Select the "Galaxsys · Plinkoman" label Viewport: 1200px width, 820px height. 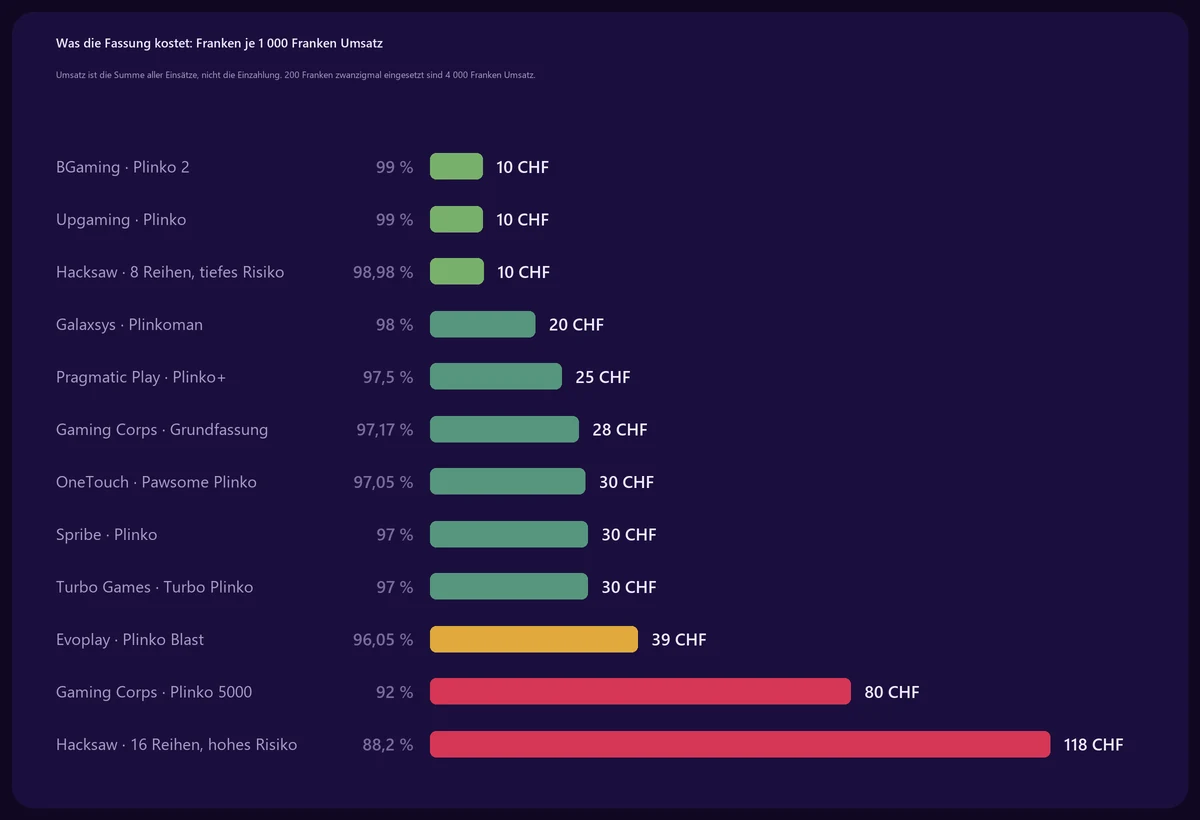[x=130, y=325]
